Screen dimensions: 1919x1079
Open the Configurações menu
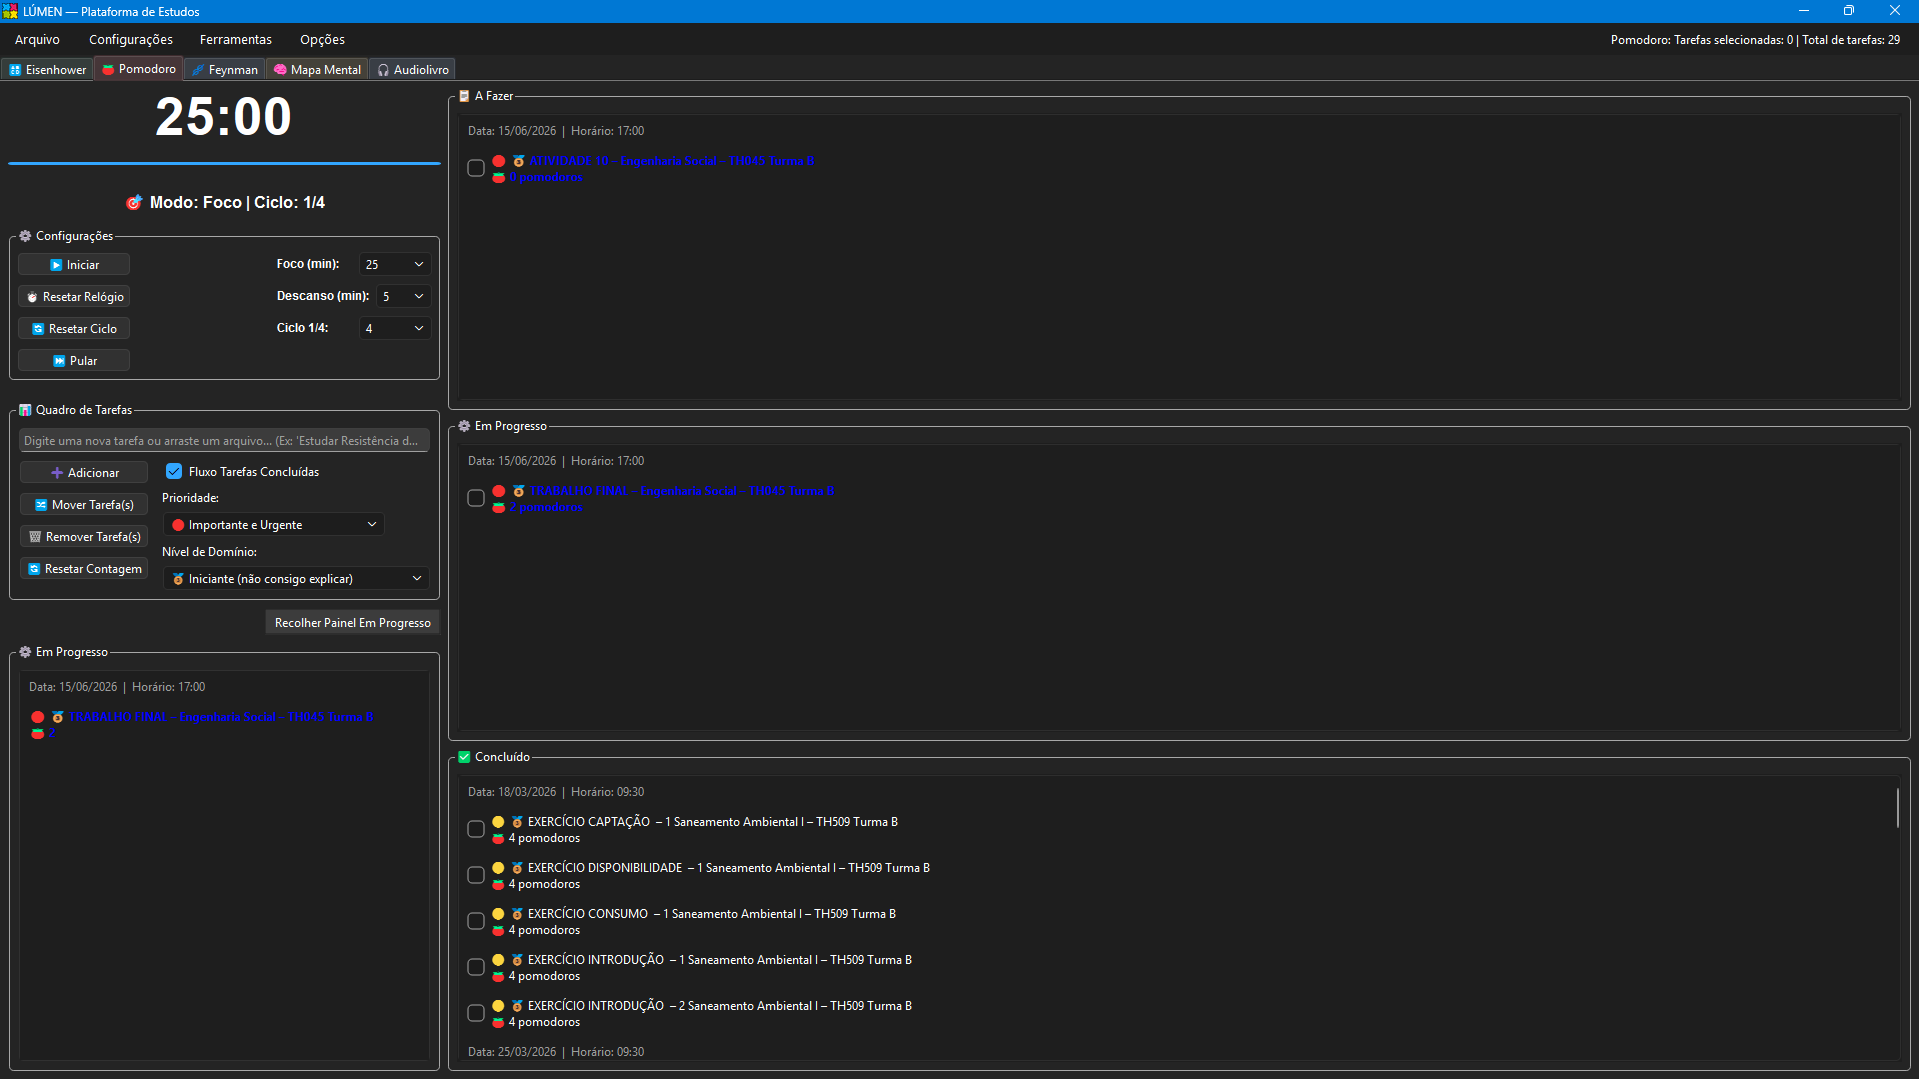tap(131, 40)
